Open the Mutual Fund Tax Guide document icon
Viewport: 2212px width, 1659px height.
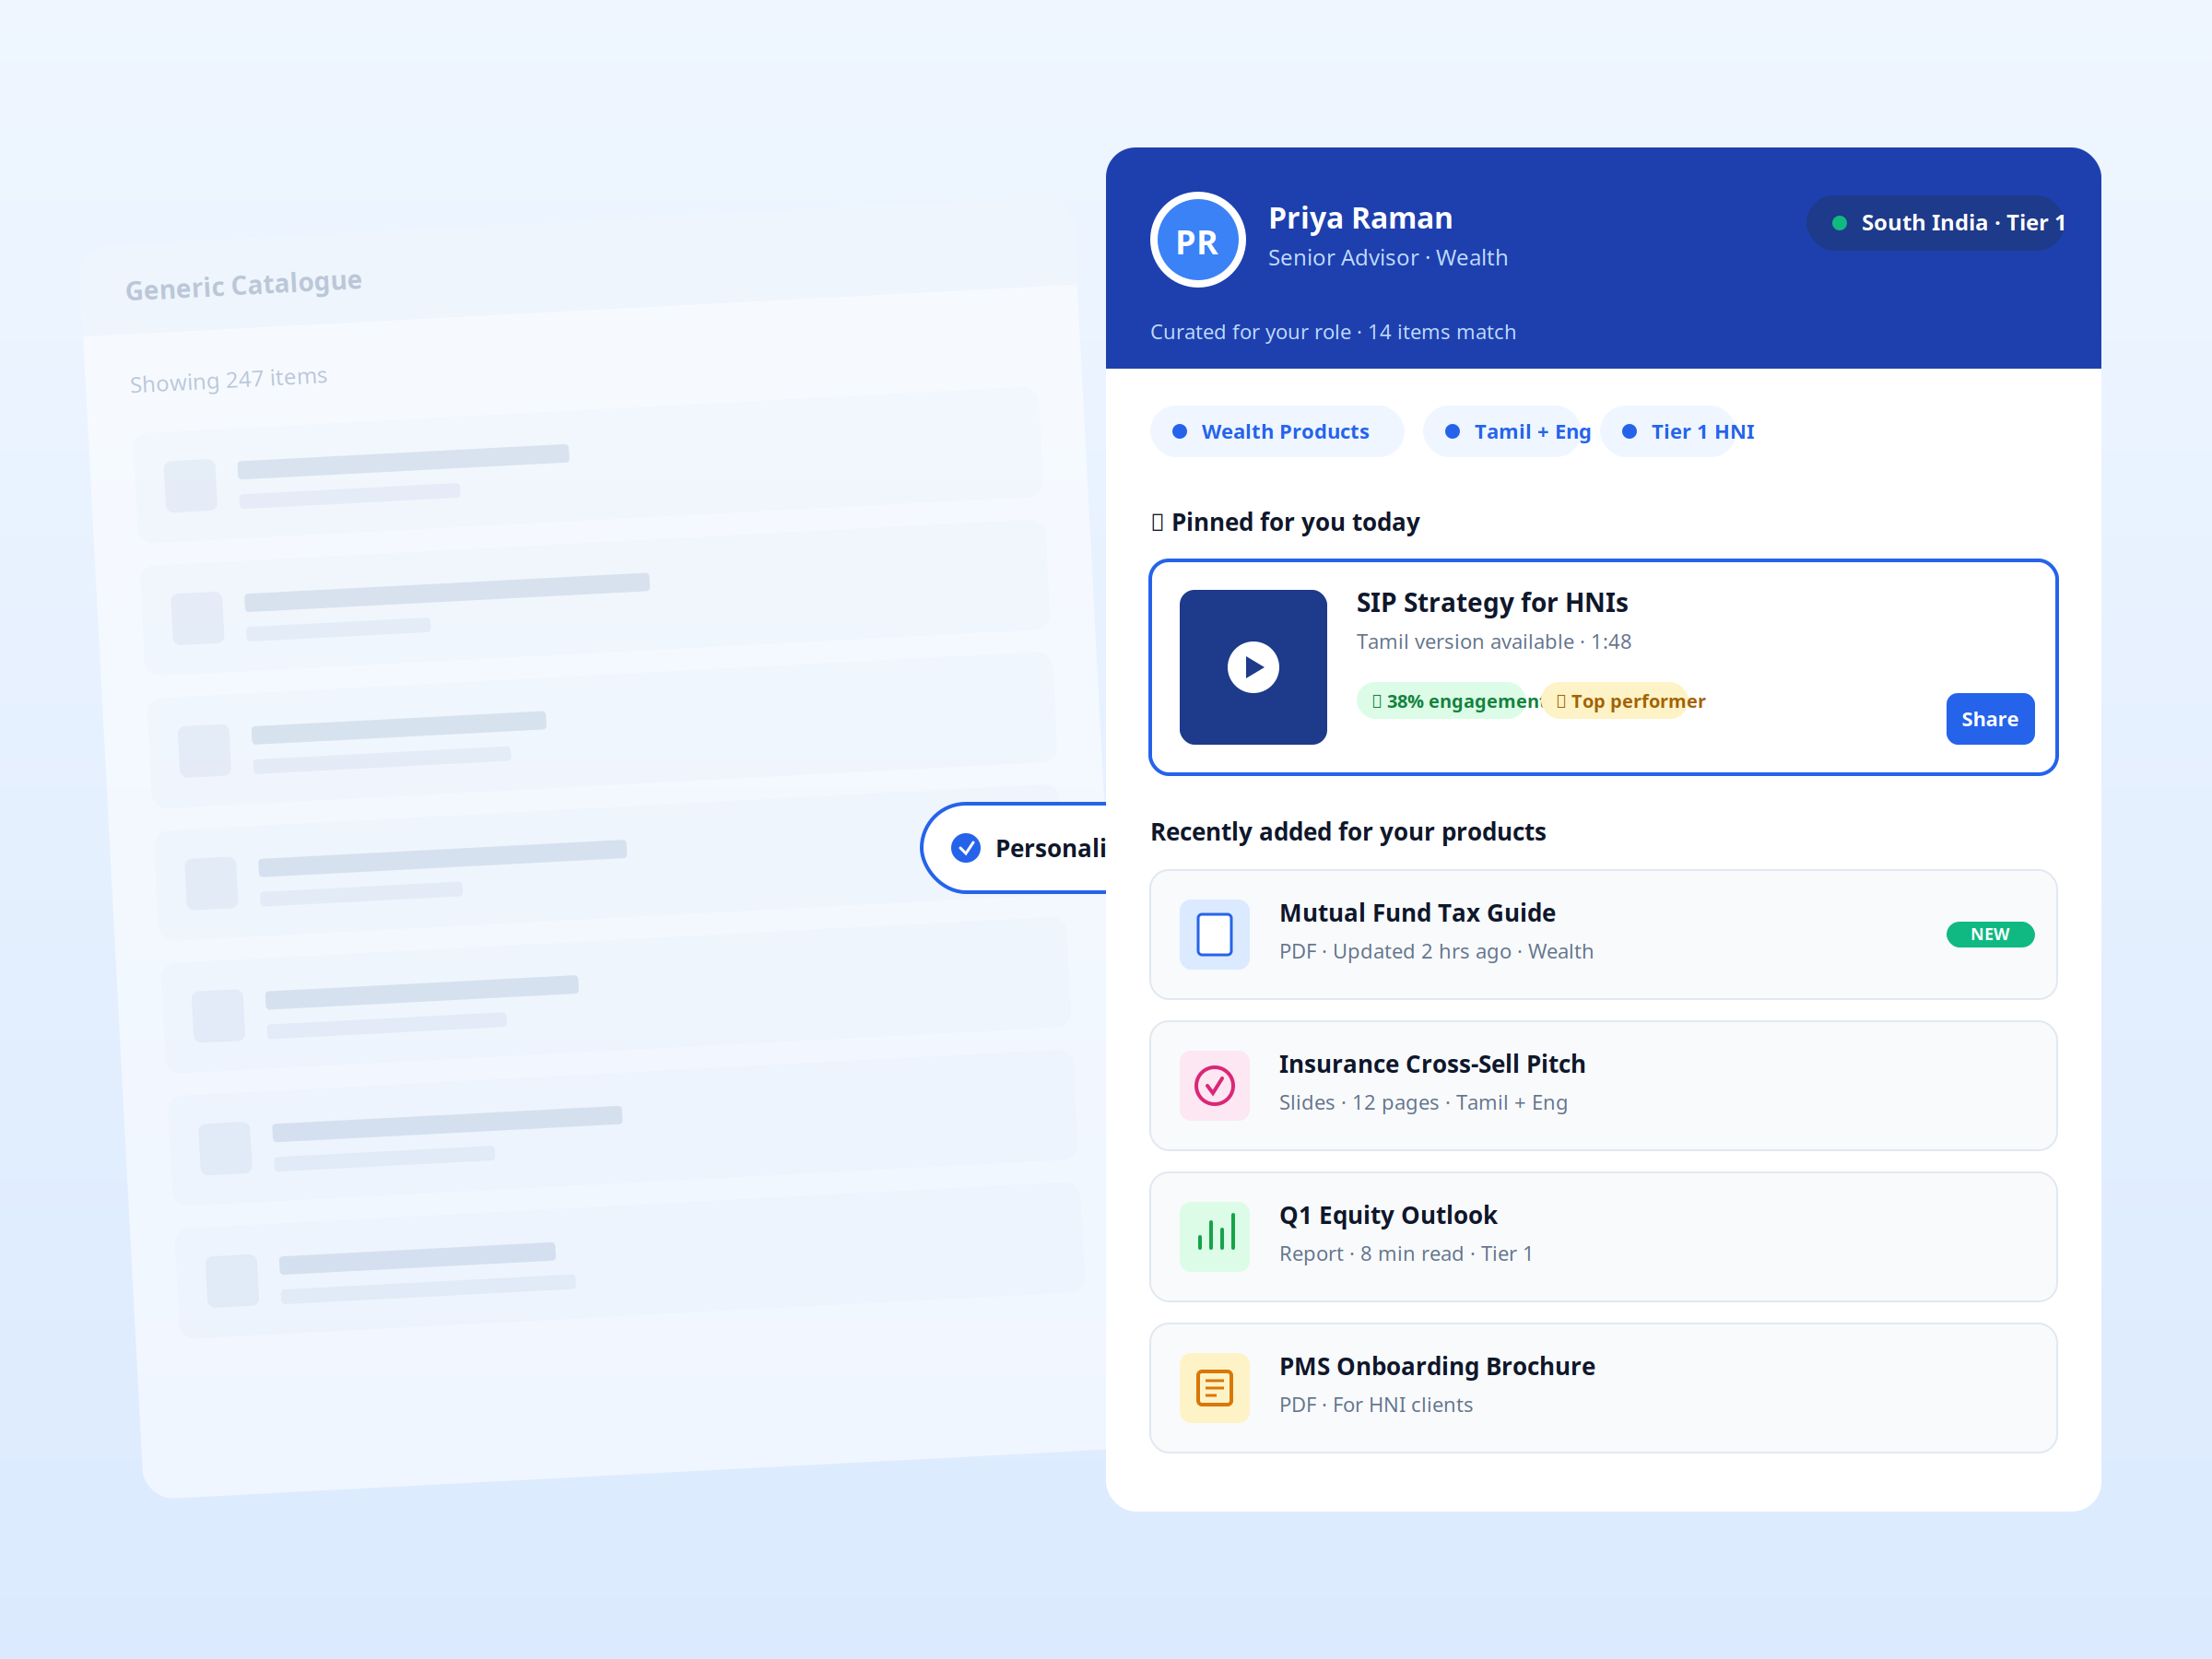[1214, 934]
